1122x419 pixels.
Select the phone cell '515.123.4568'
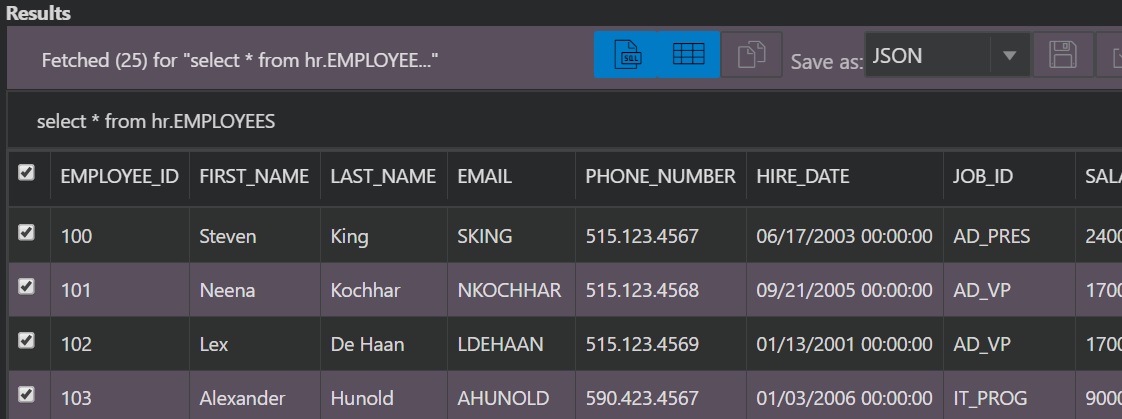click(x=660, y=290)
